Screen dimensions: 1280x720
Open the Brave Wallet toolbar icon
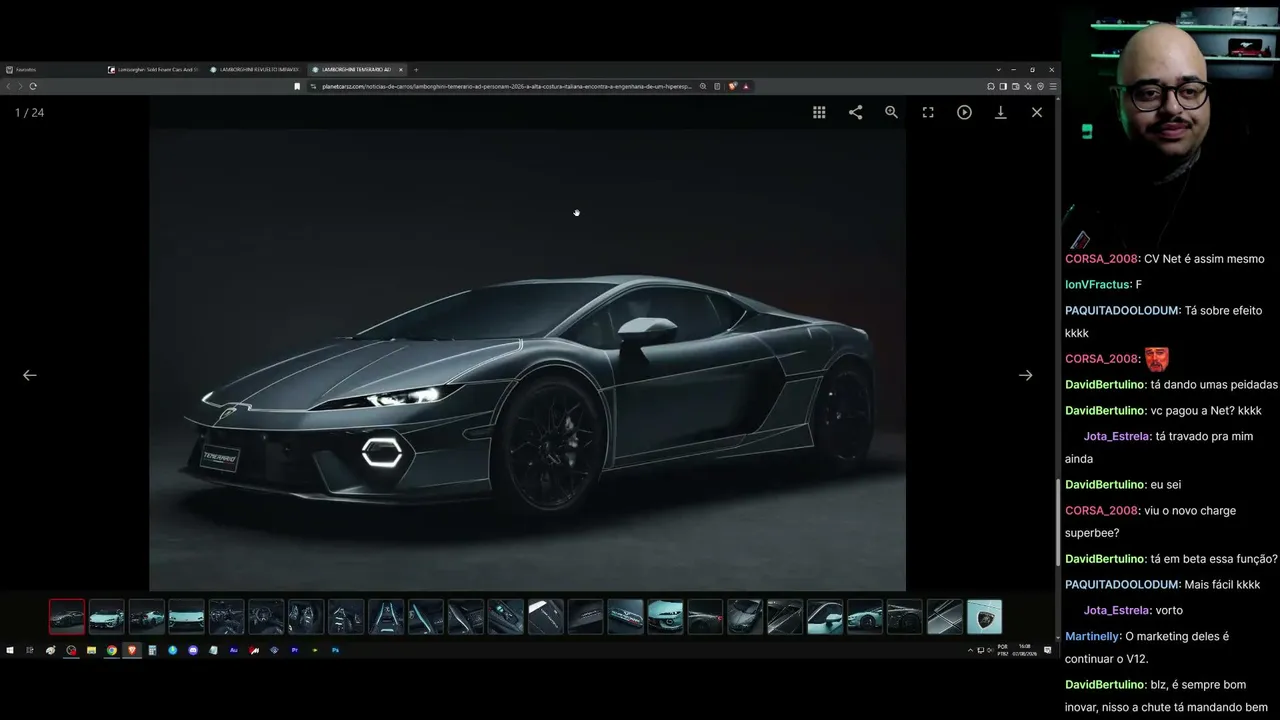click(1016, 86)
